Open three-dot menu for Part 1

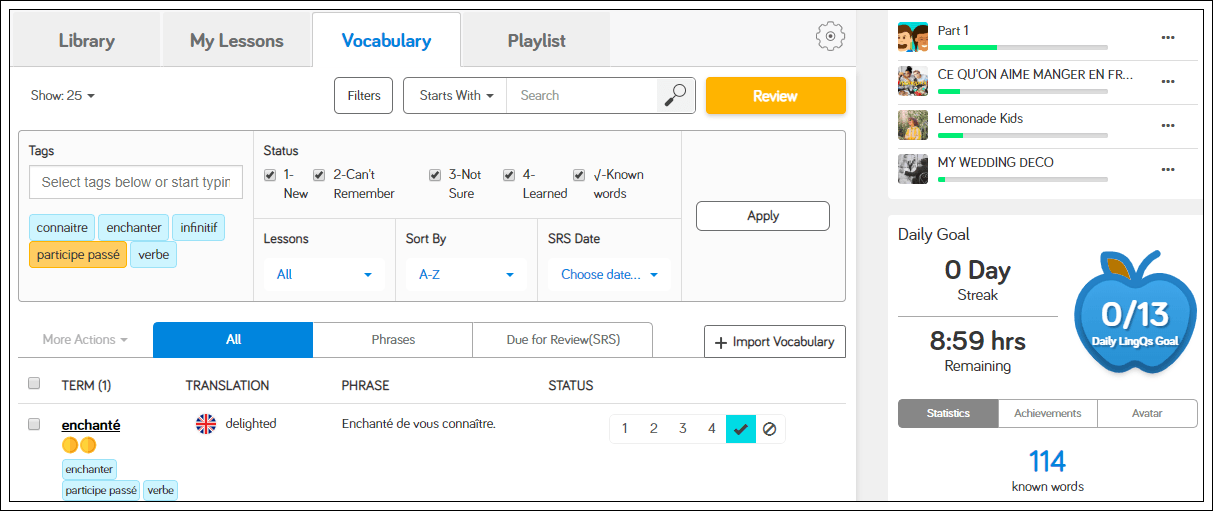(1167, 38)
